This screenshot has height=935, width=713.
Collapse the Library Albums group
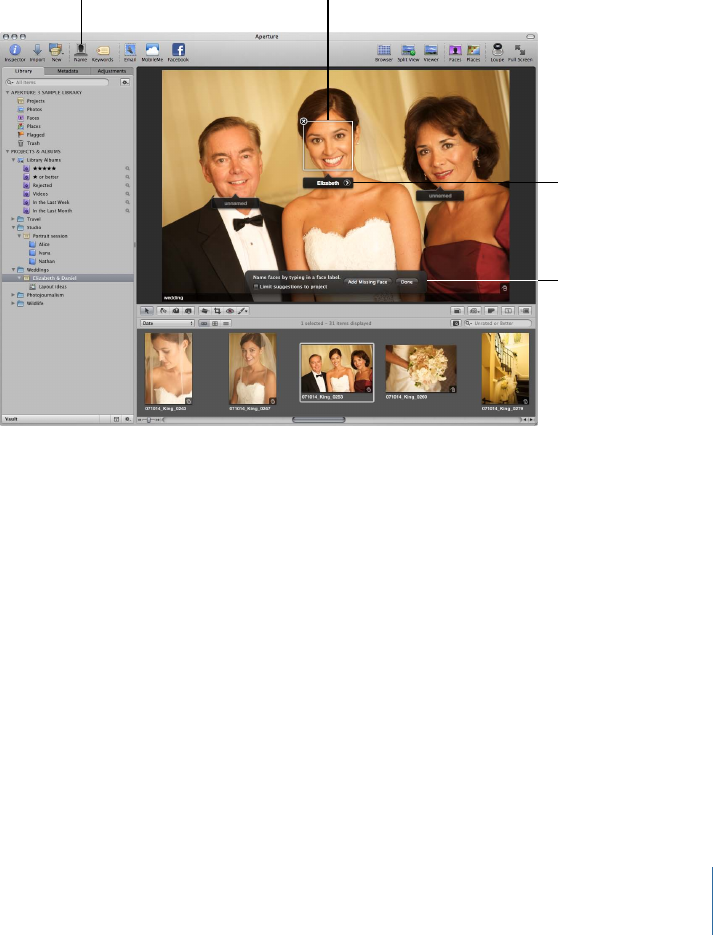[x=14, y=160]
